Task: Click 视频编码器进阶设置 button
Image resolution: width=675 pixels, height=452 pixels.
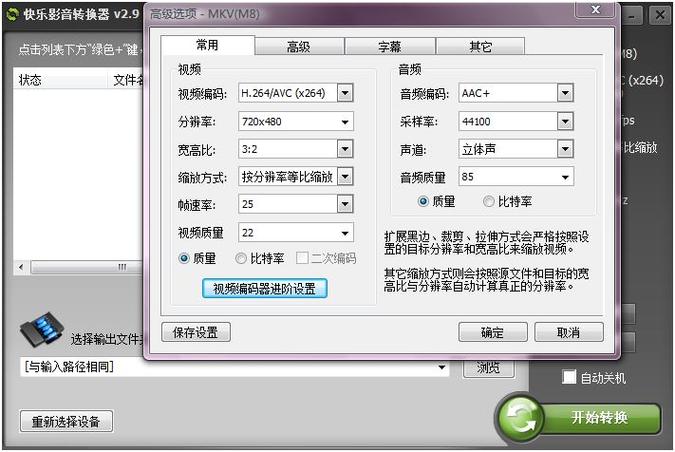Action: coord(264,288)
